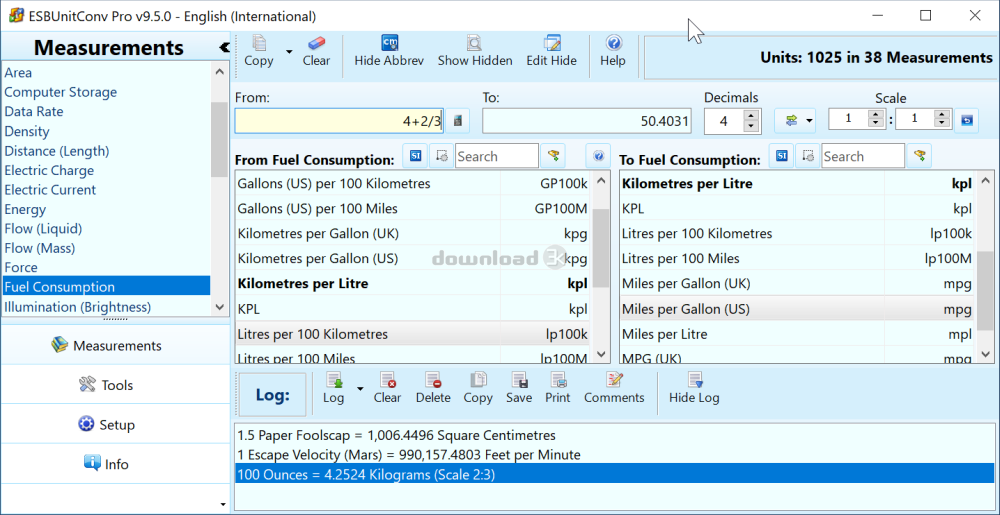Toggle Hide Abbrev in toolbar
The width and height of the screenshot is (1000, 515).
[389, 52]
